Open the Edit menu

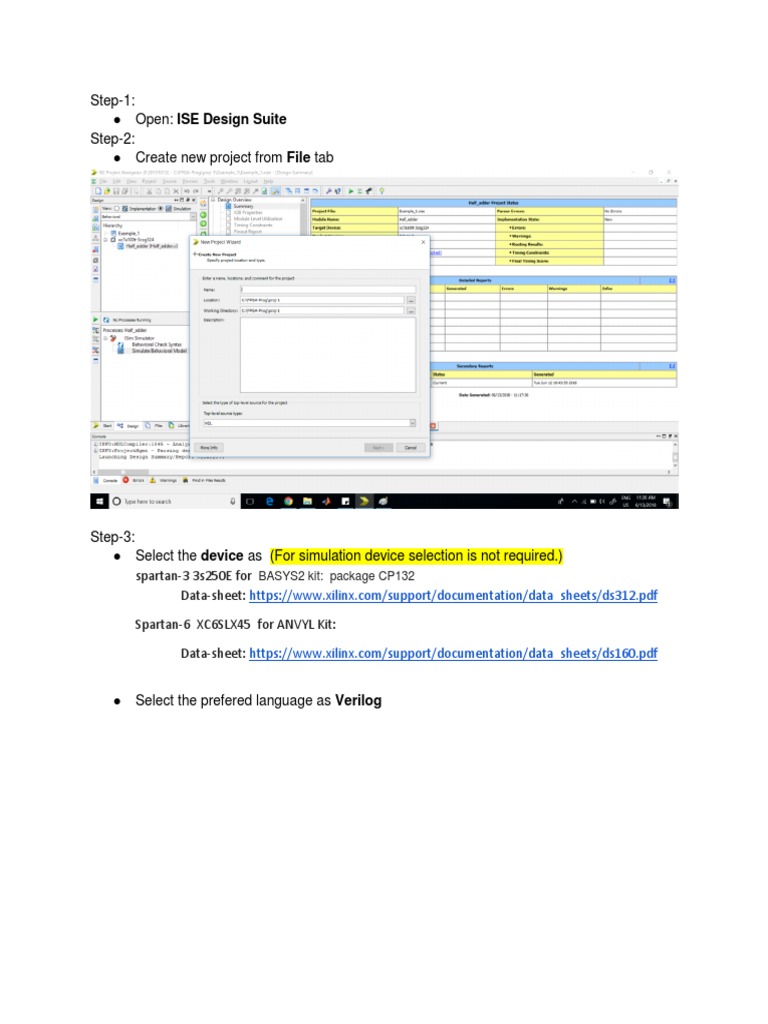(117, 181)
